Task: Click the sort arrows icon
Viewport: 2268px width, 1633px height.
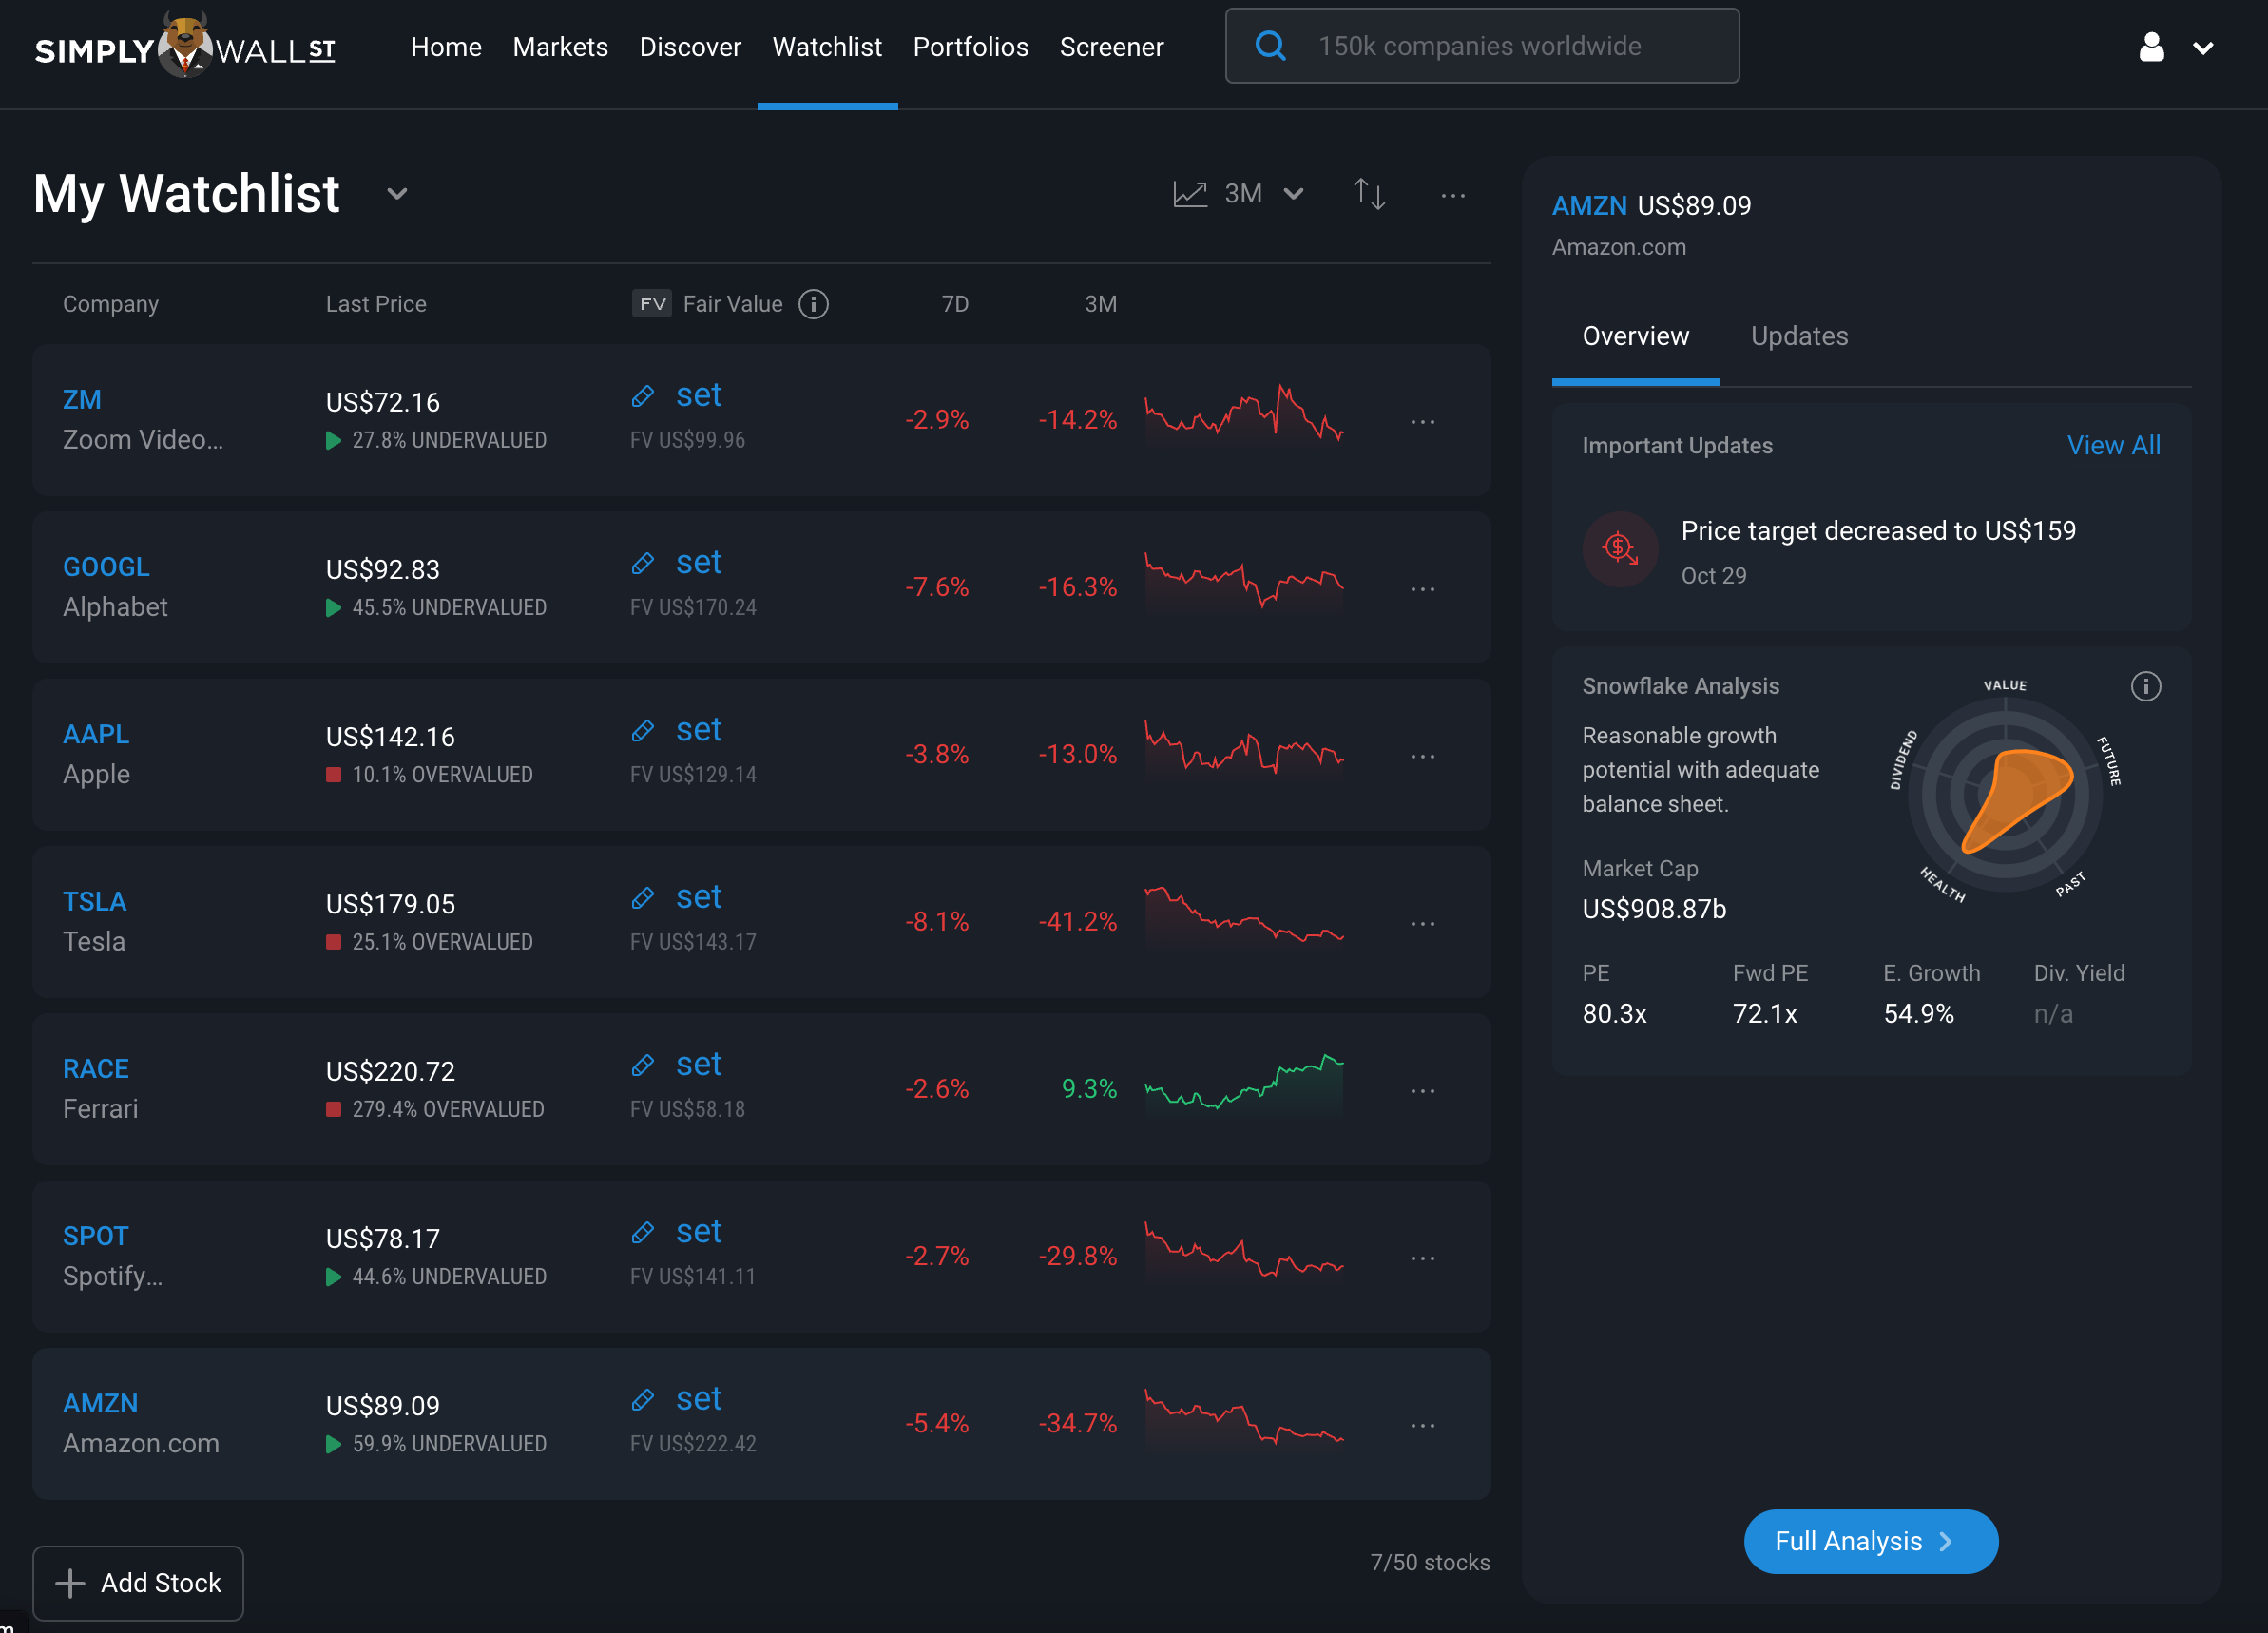Action: [x=1369, y=193]
